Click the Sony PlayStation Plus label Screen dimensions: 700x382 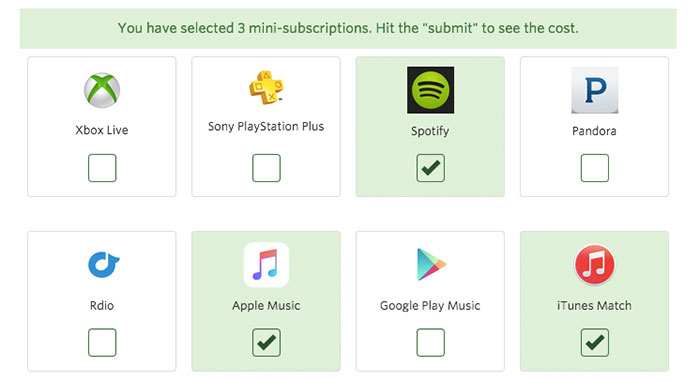pyautogui.click(x=266, y=127)
